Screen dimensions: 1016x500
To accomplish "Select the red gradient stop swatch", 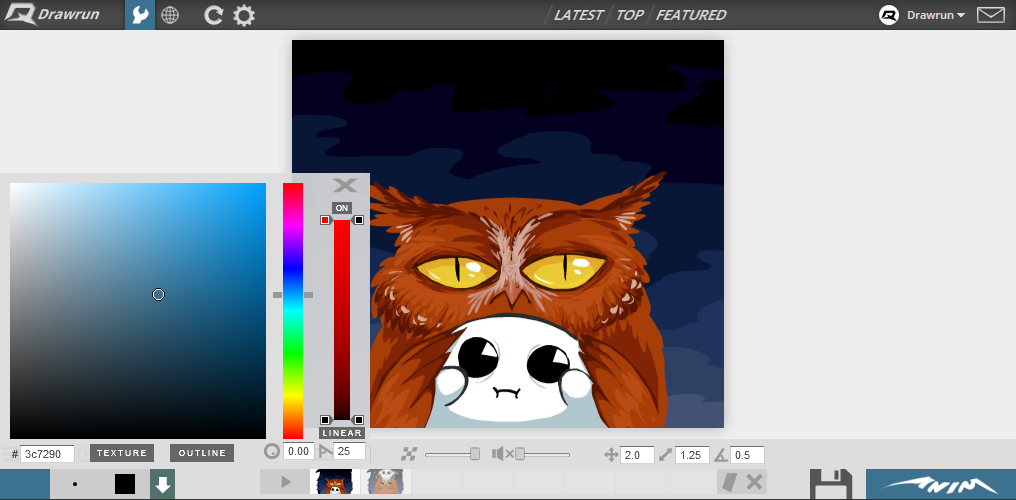I will point(325,220).
